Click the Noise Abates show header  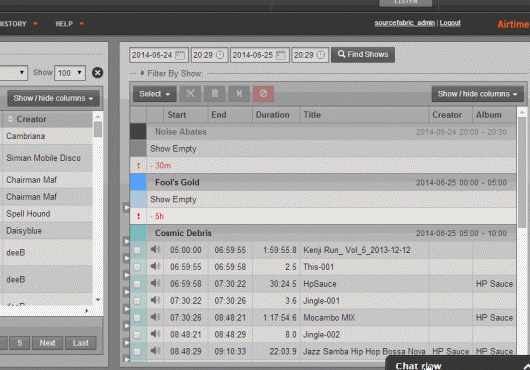click(x=331, y=132)
